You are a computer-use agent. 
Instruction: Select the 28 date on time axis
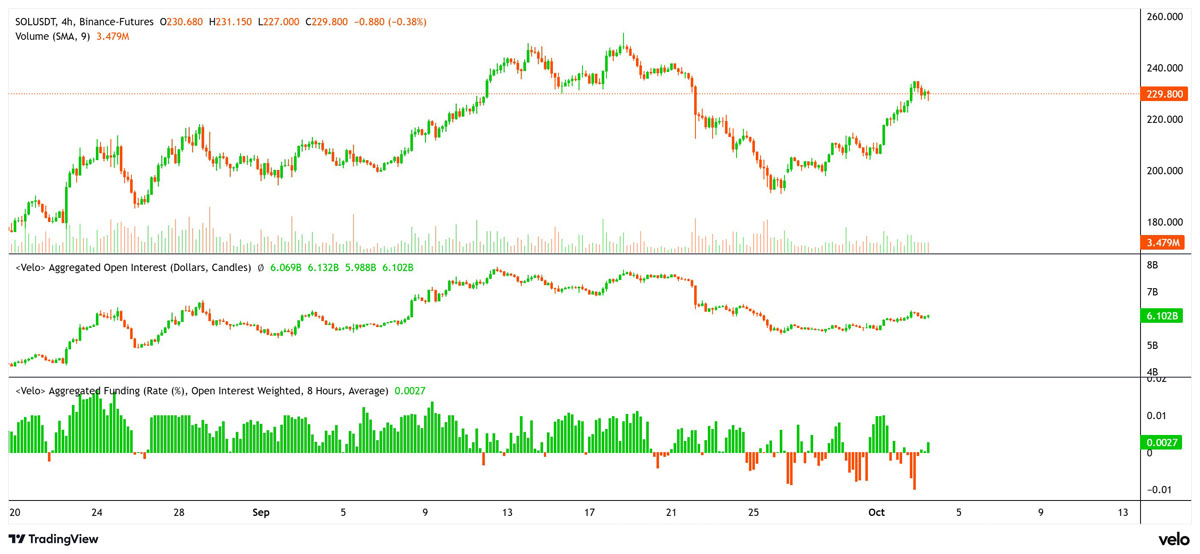point(178,513)
